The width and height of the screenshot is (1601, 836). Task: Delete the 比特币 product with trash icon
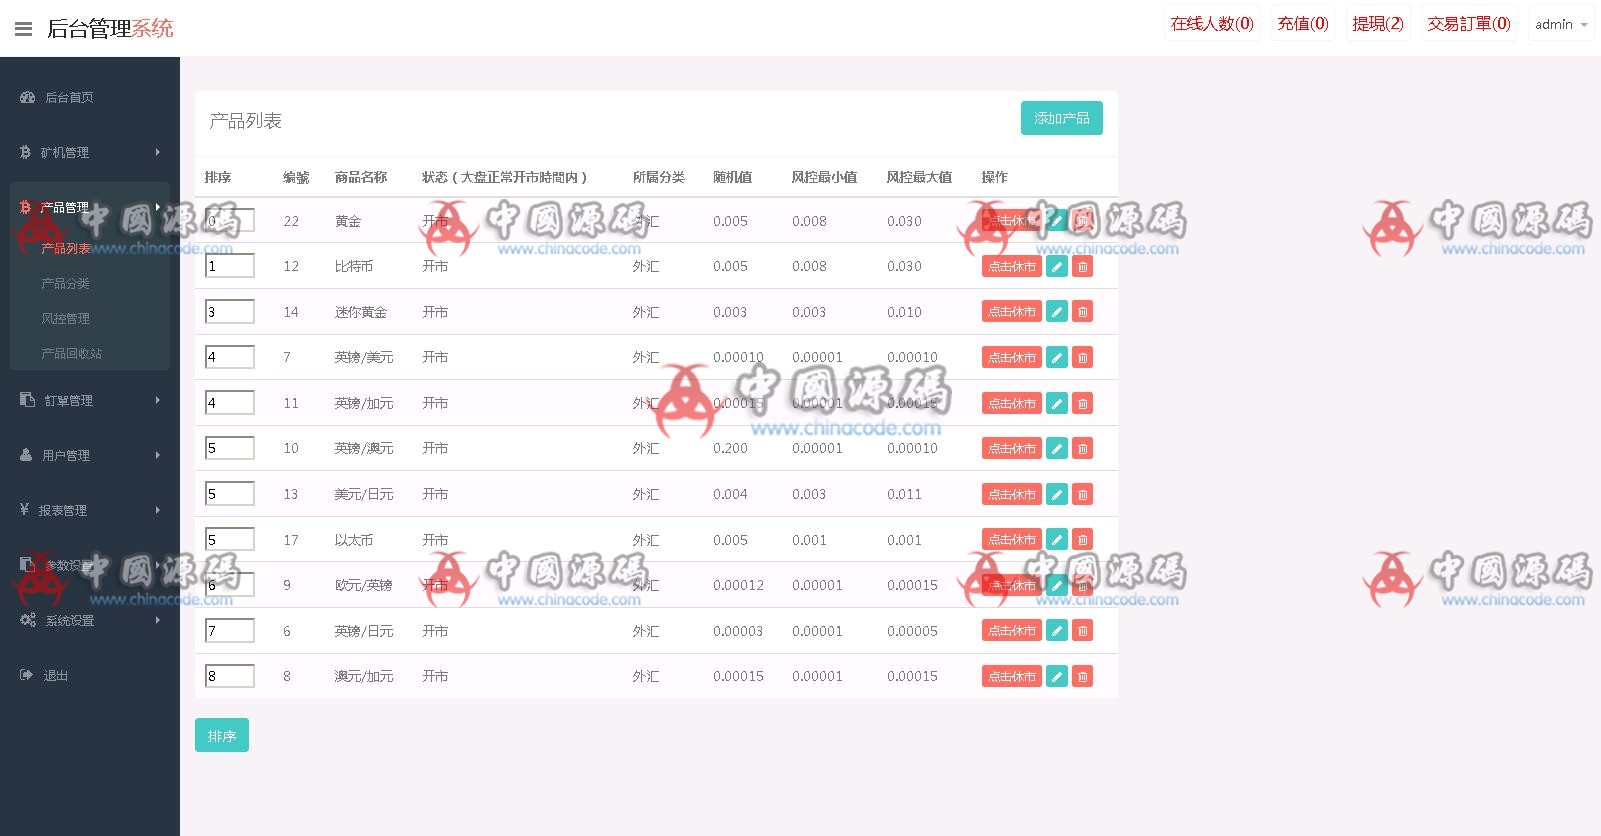pos(1082,266)
